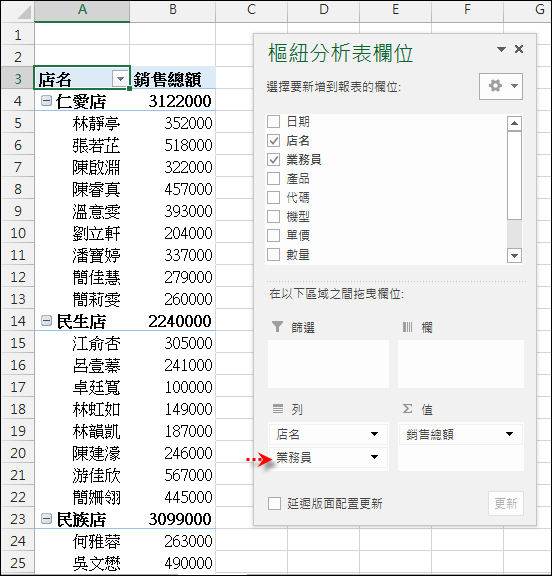Open the task pane options arrow
552x576 pixels.
click(501, 49)
